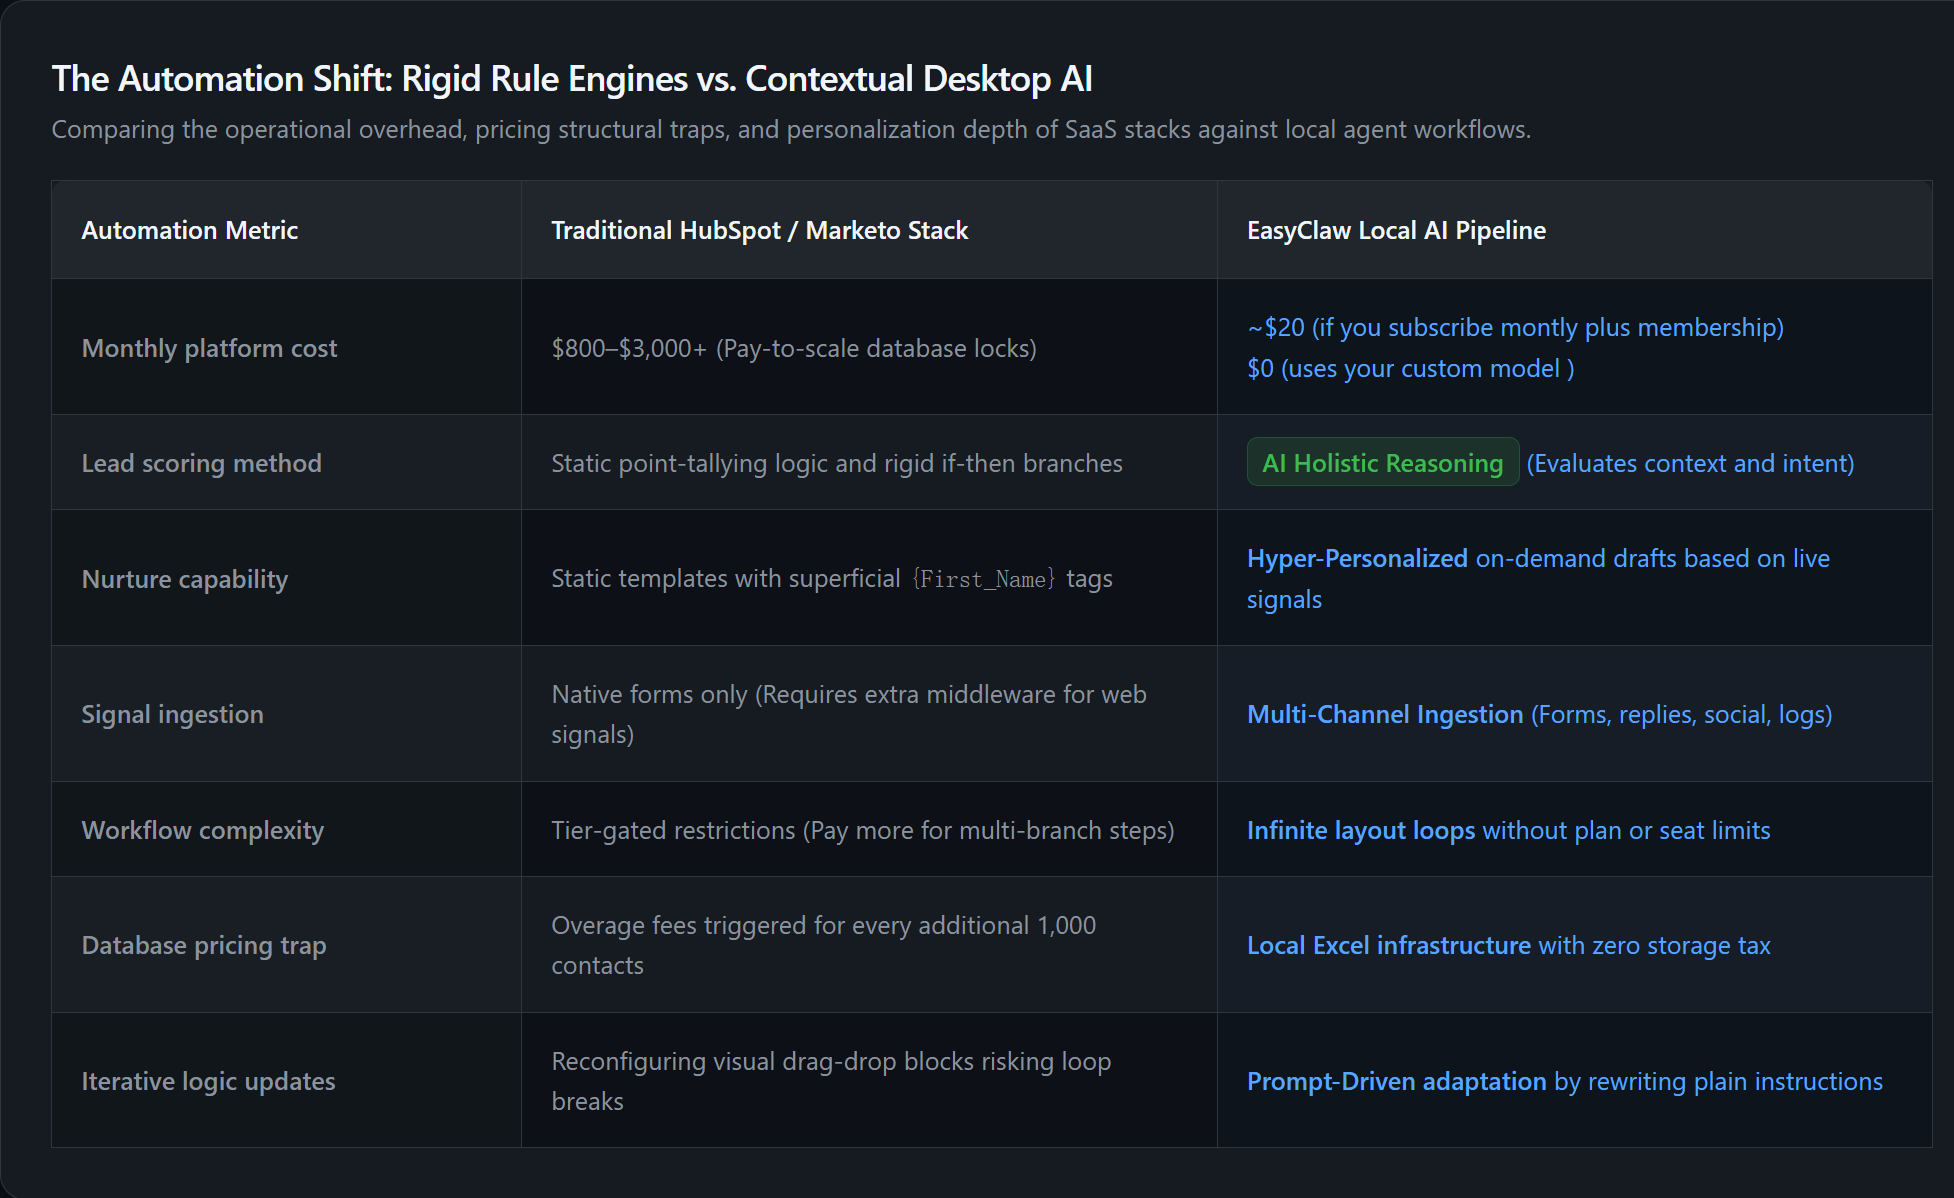Click '(Evaluates context and intent)' text

1690,463
